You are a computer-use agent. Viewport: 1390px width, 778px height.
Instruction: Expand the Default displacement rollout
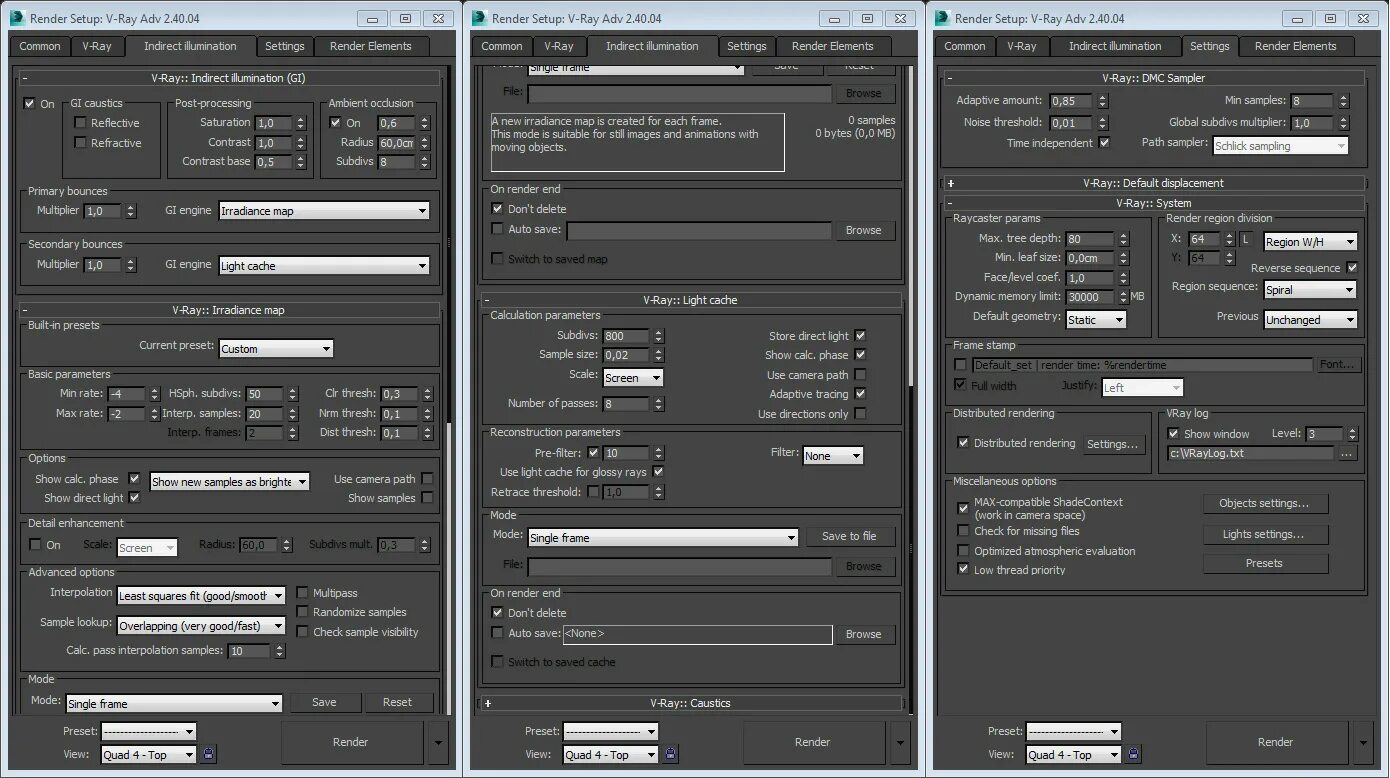click(x=950, y=183)
